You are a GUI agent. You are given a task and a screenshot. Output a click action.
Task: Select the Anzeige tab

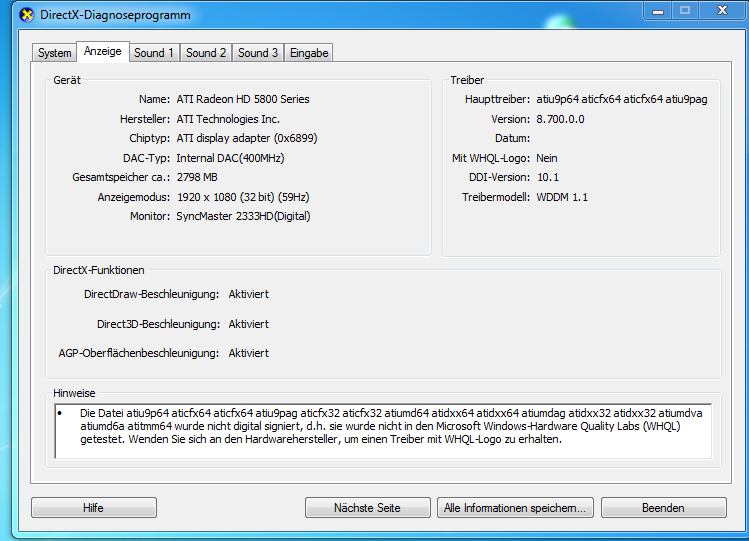coord(103,51)
